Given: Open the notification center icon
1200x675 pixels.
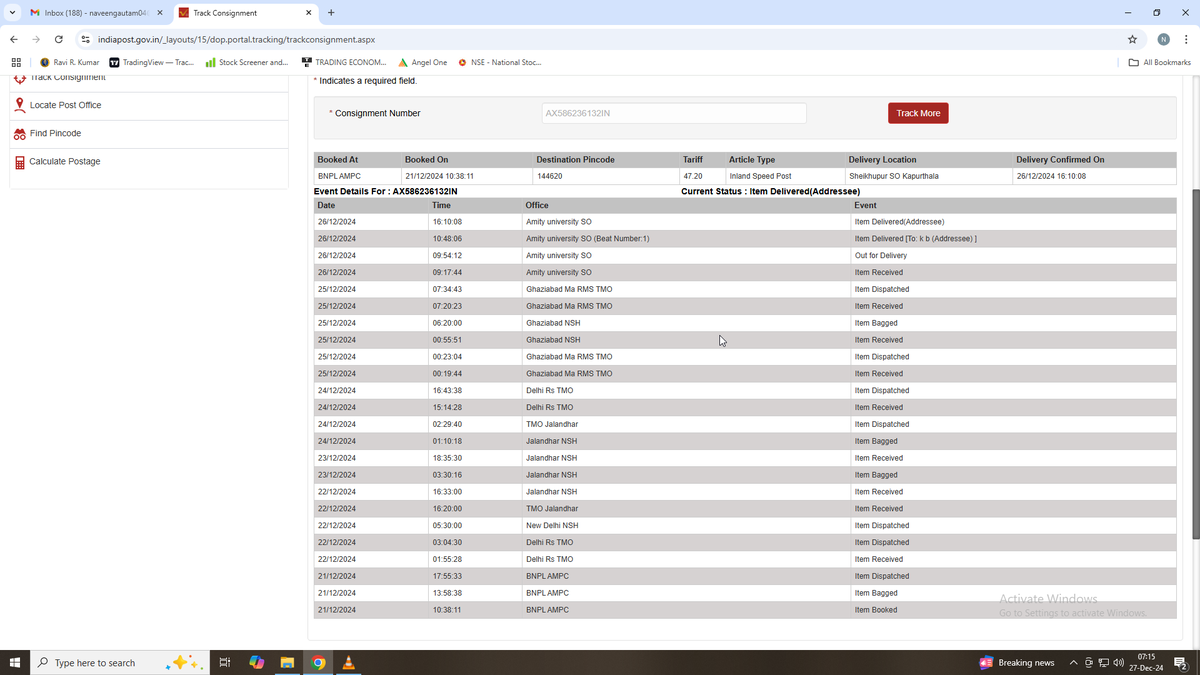Looking at the screenshot, I should pyautogui.click(x=1181, y=663).
